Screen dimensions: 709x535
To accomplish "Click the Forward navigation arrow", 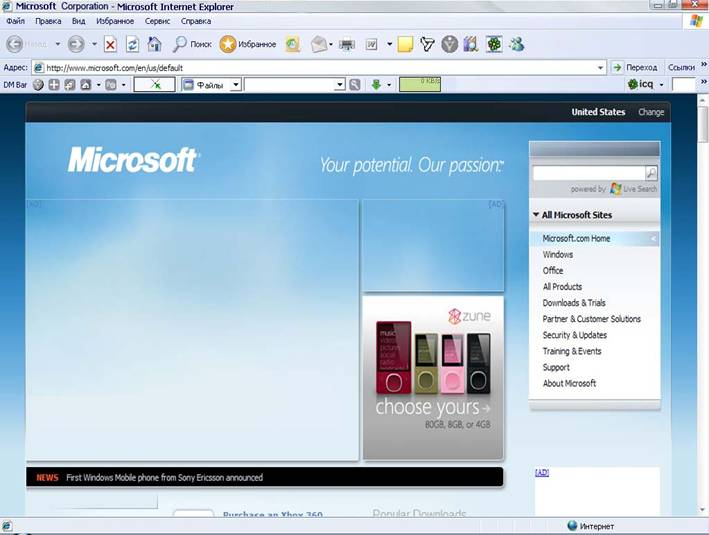I will [76, 44].
